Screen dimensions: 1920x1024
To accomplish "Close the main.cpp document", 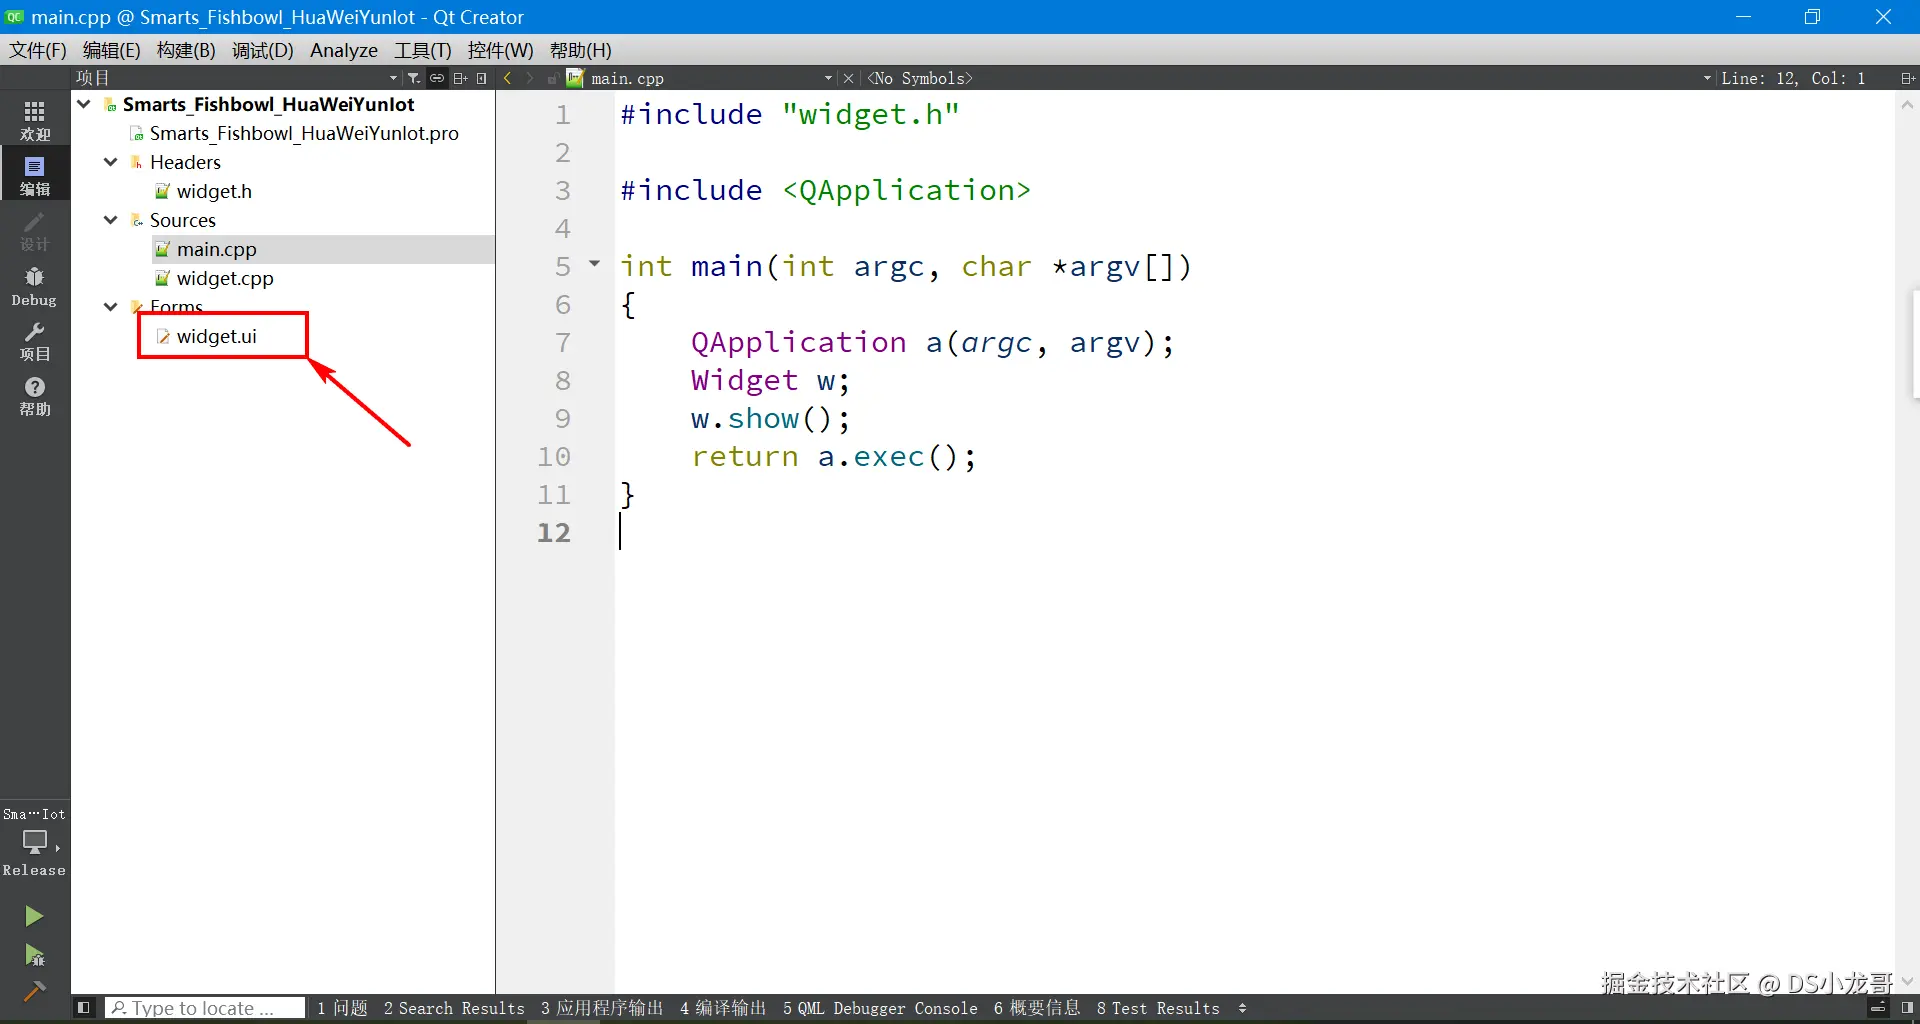I will (x=848, y=78).
